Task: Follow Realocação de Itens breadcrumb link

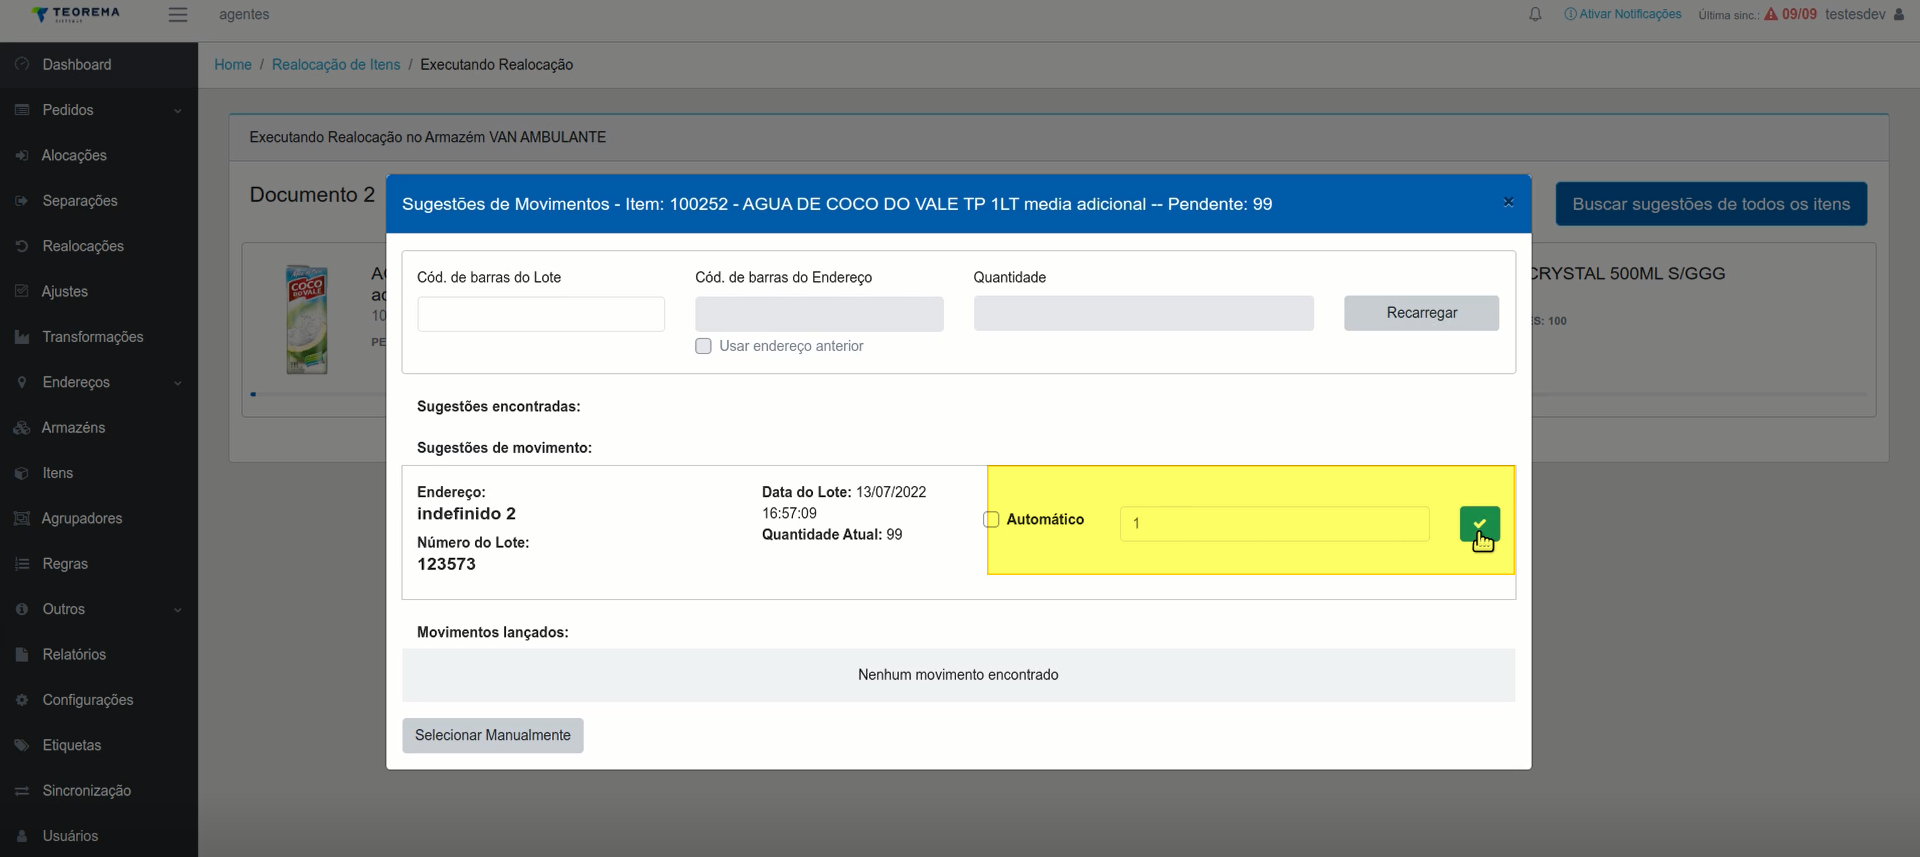Action: [336, 64]
